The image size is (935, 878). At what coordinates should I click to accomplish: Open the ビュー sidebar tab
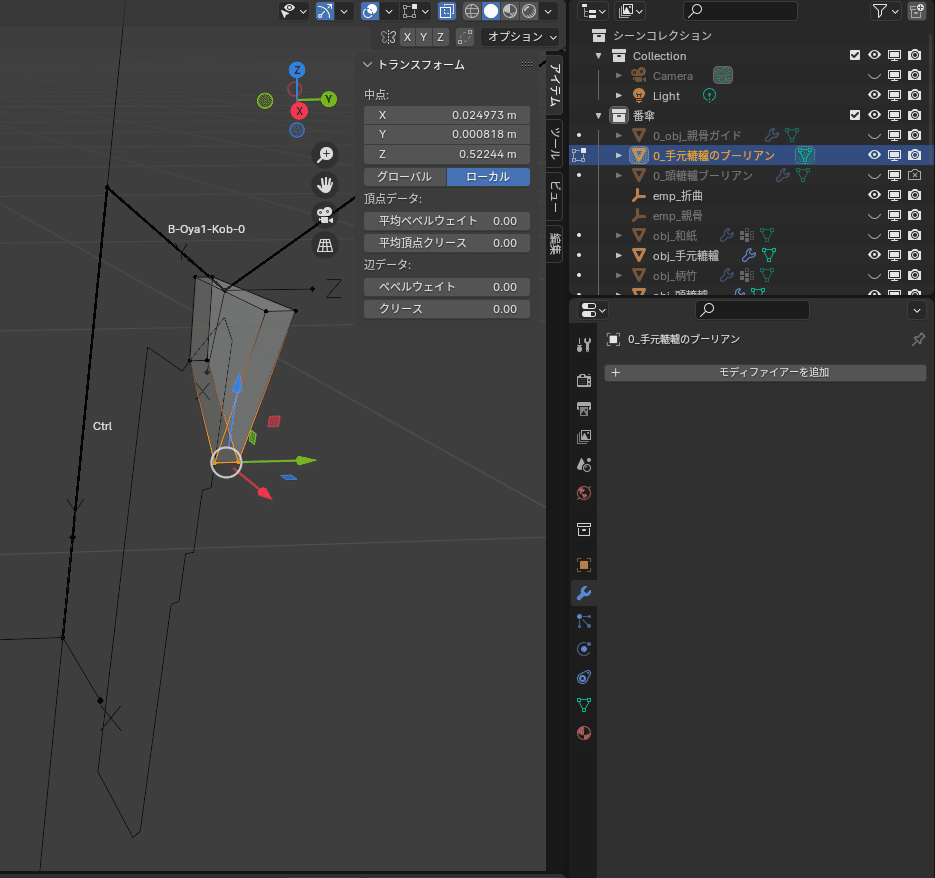click(555, 196)
